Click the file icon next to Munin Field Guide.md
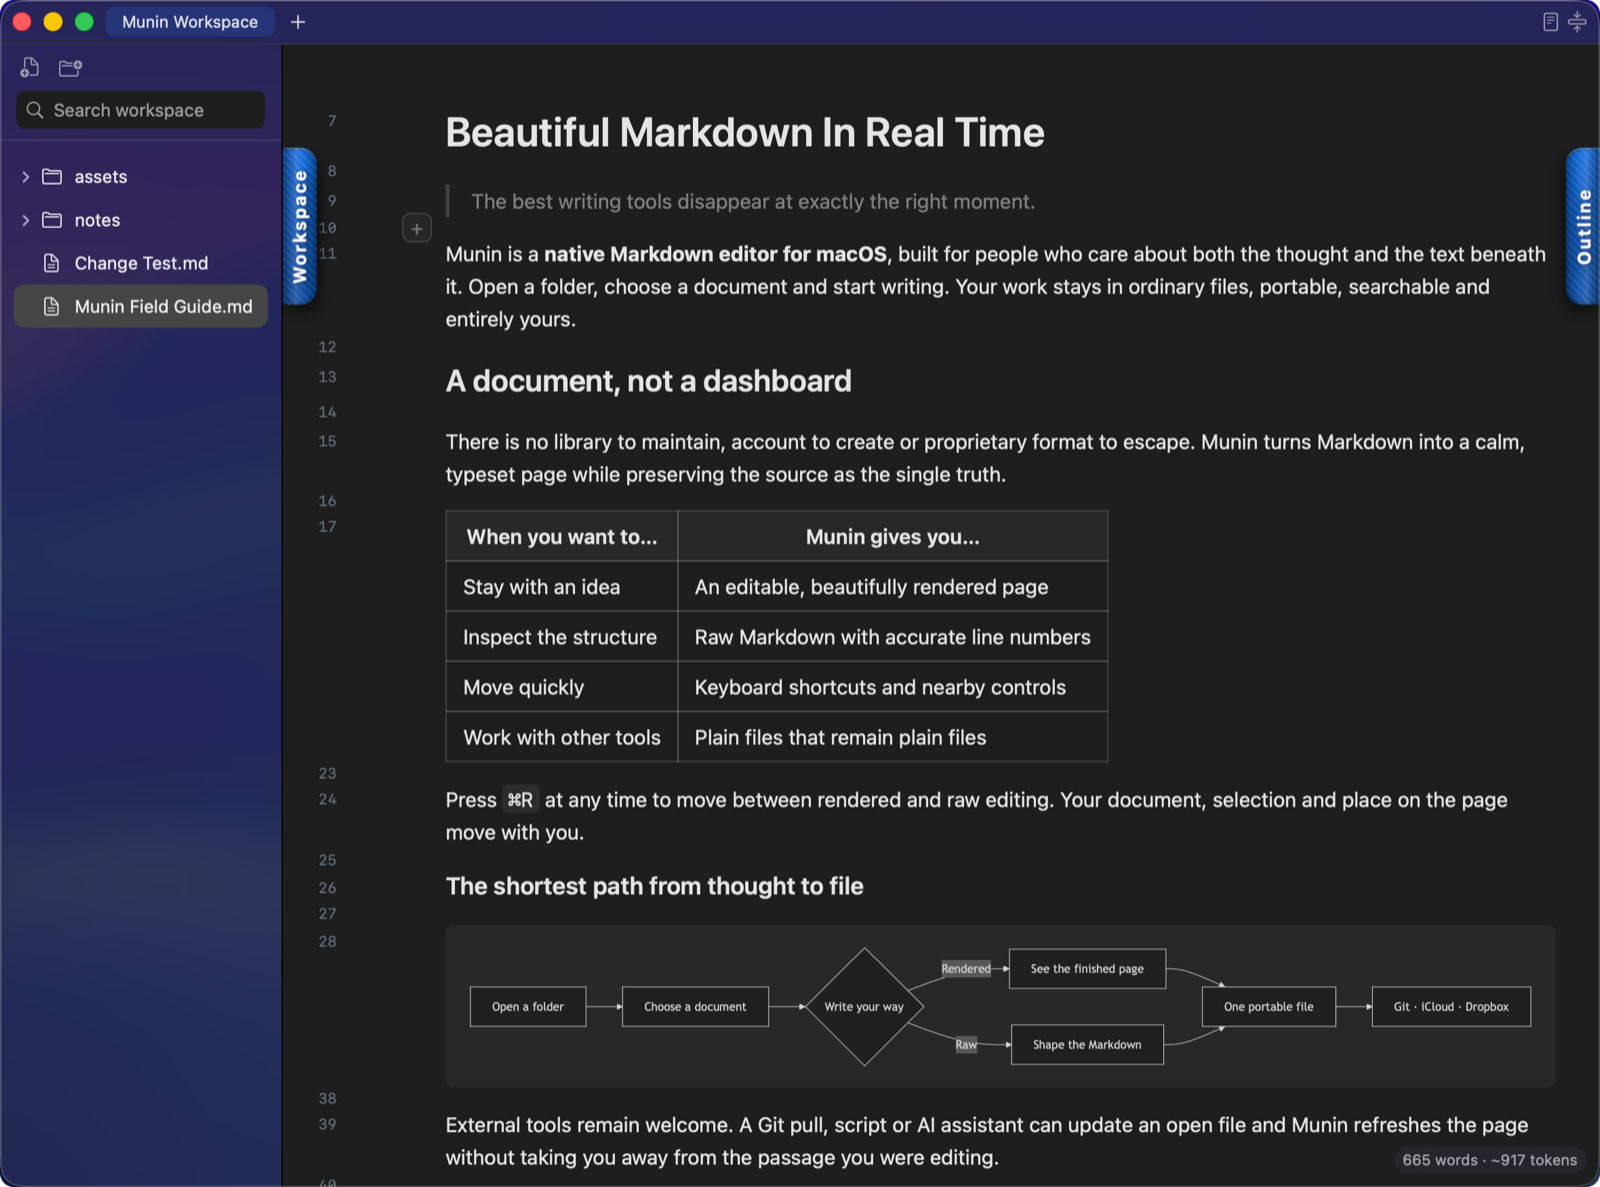Screen dimensions: 1600x1187 click(52, 306)
